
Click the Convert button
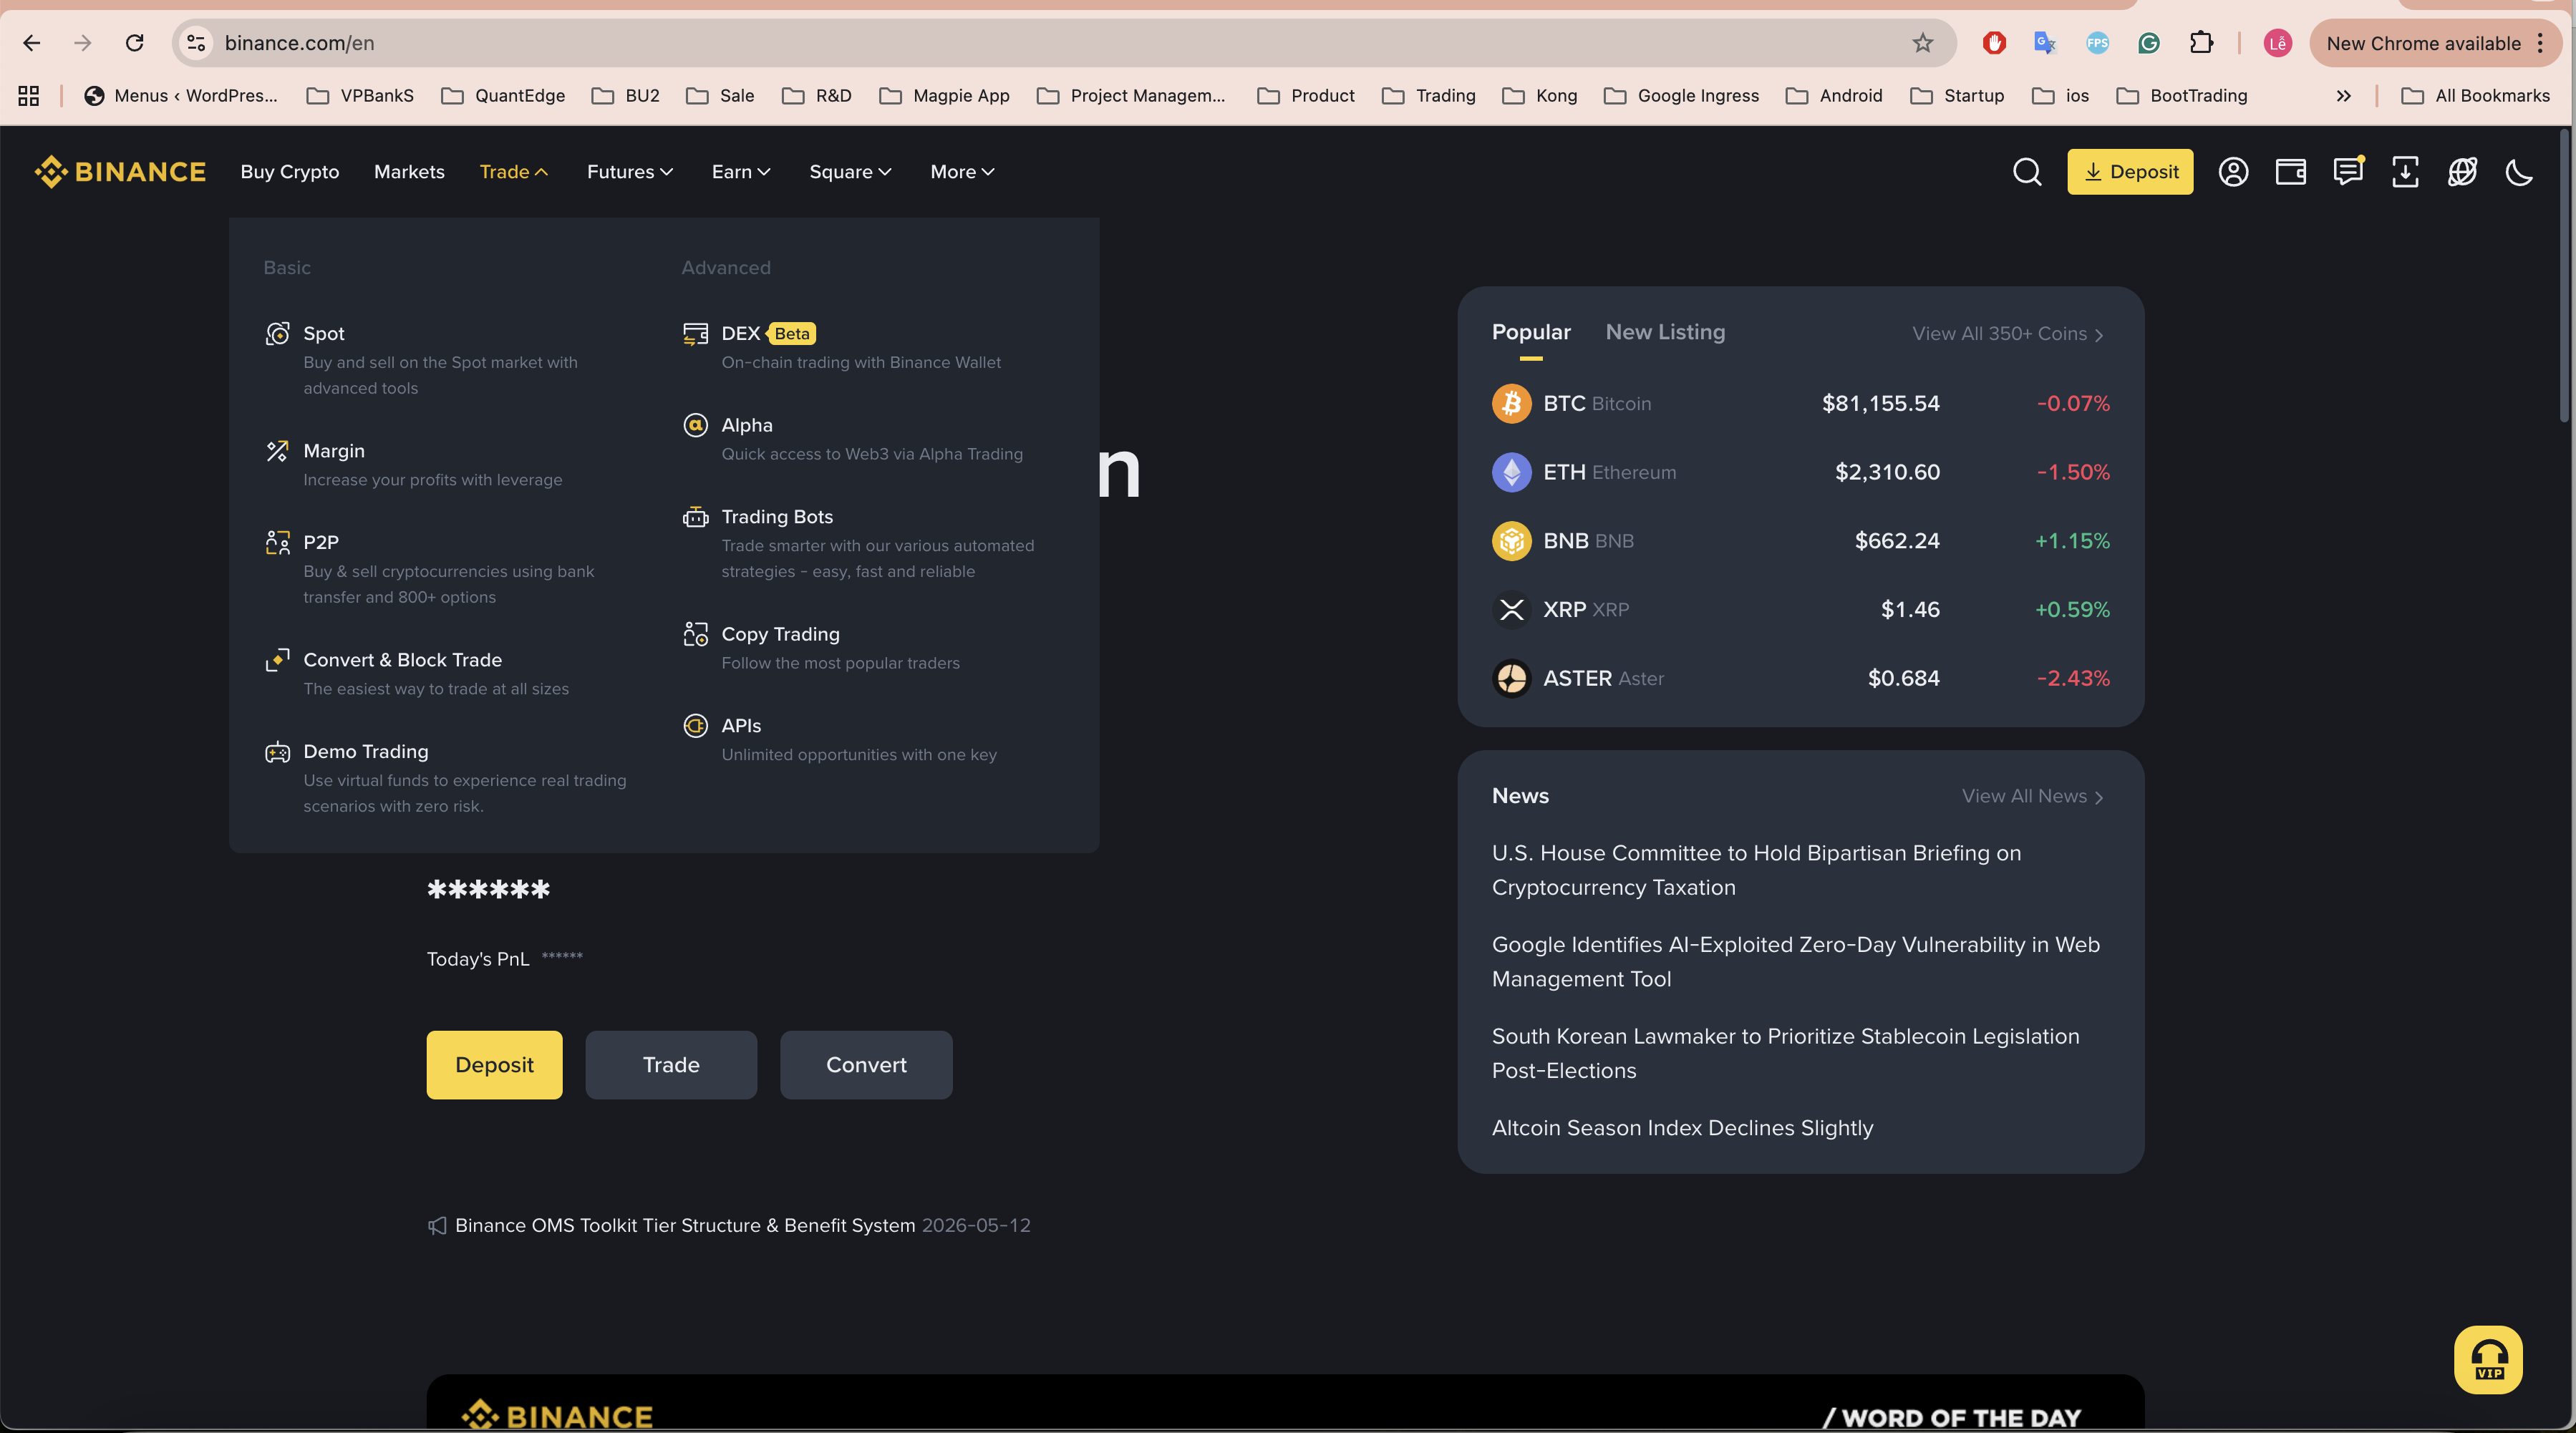[x=866, y=1065]
